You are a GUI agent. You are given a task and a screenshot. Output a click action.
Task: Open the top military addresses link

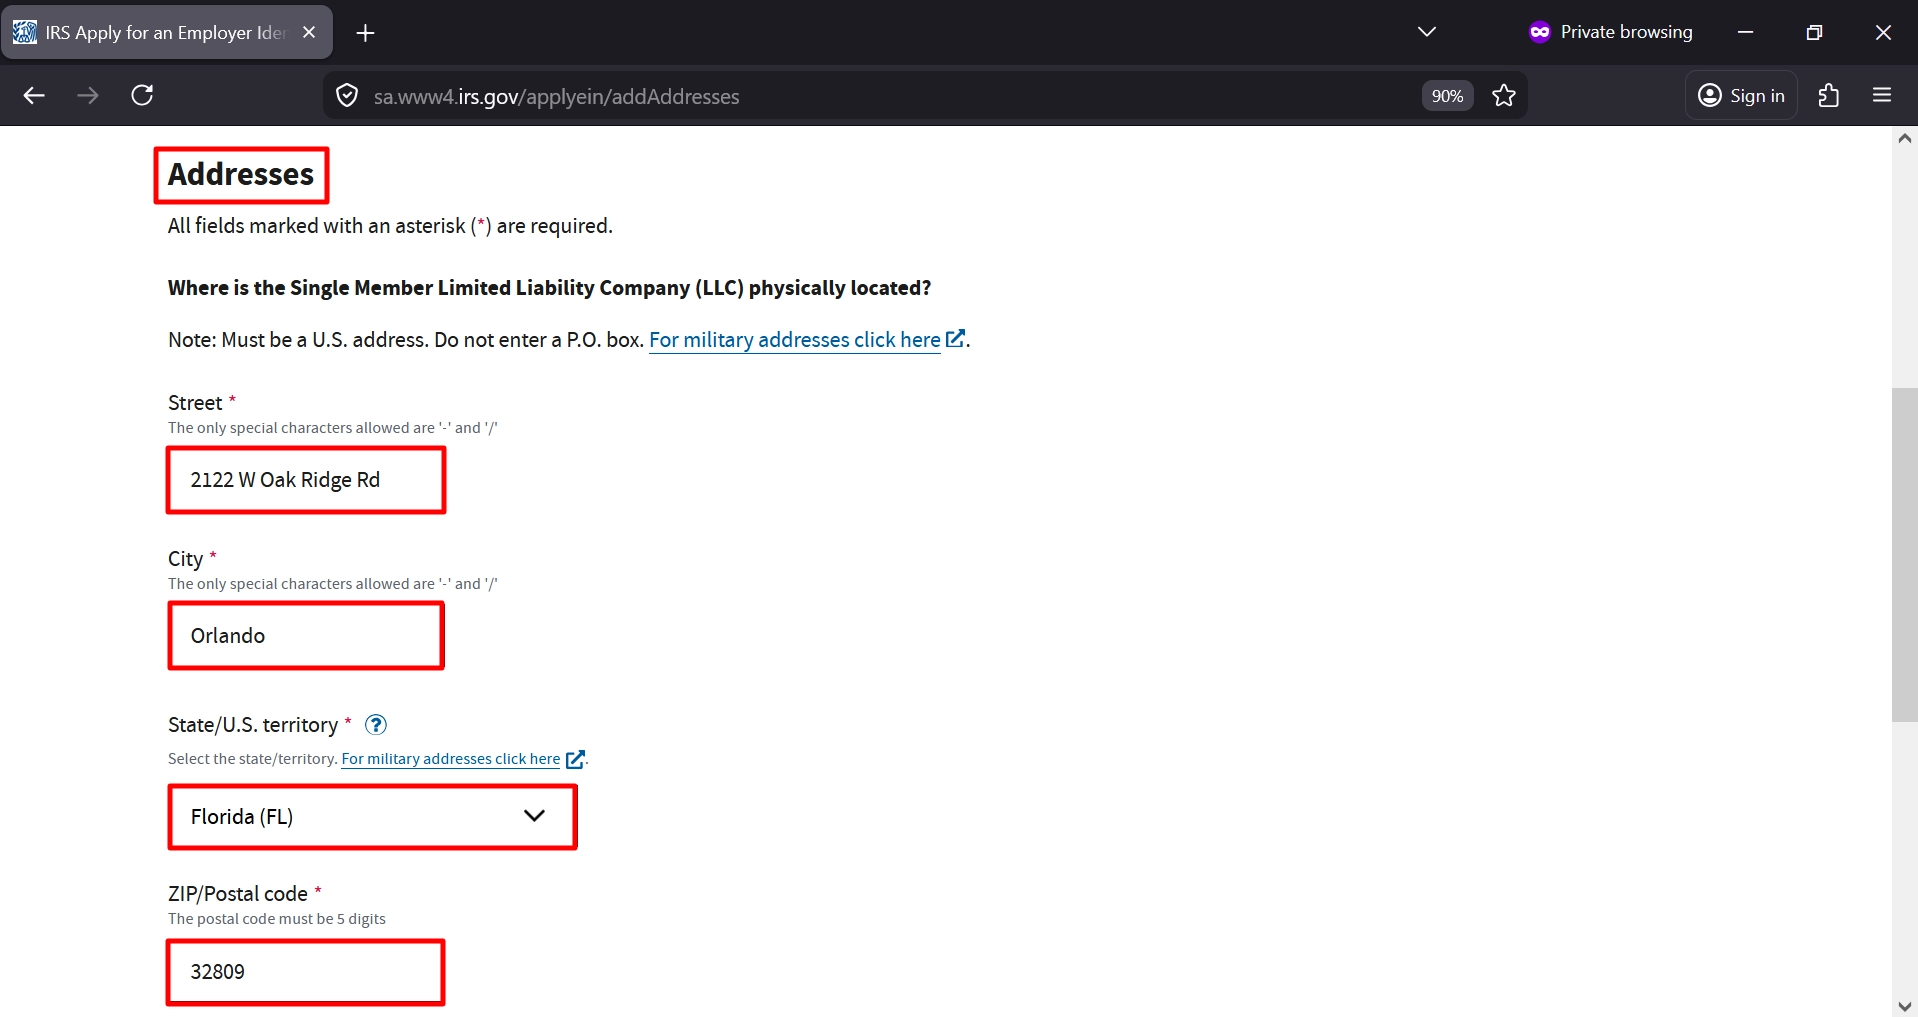coord(795,340)
